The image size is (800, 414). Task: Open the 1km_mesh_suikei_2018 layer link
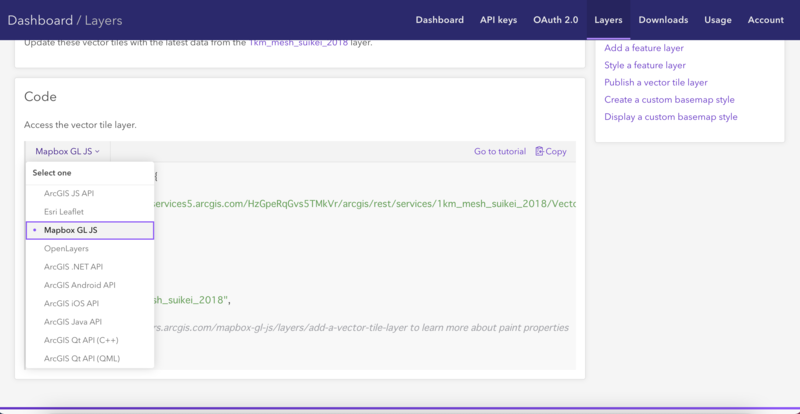click(x=298, y=43)
